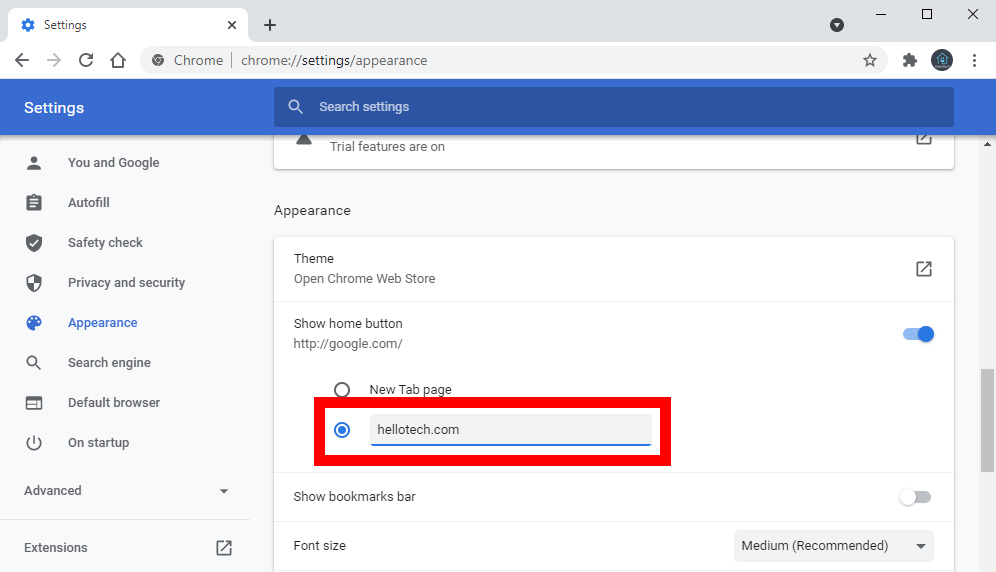
Task: Open Autofill settings section
Action: click(89, 203)
